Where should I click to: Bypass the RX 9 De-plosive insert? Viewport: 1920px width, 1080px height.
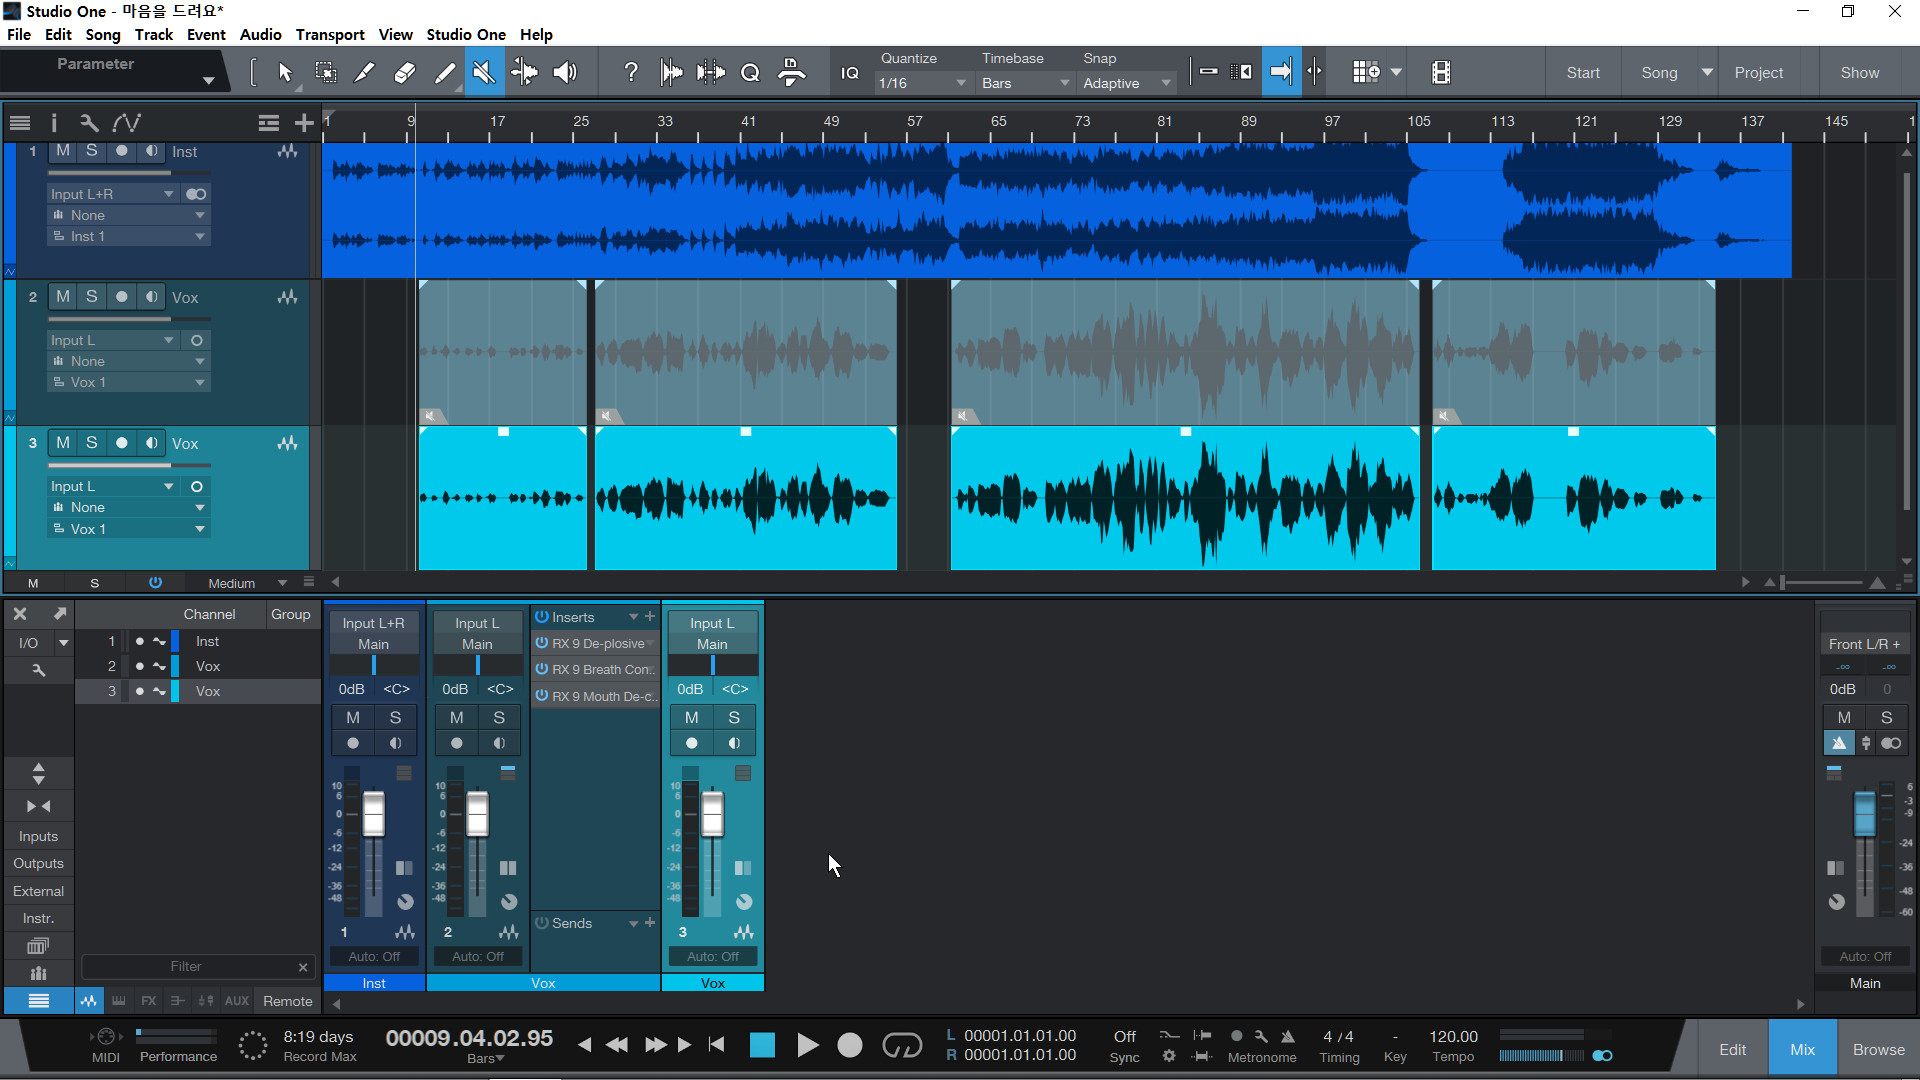click(x=542, y=643)
